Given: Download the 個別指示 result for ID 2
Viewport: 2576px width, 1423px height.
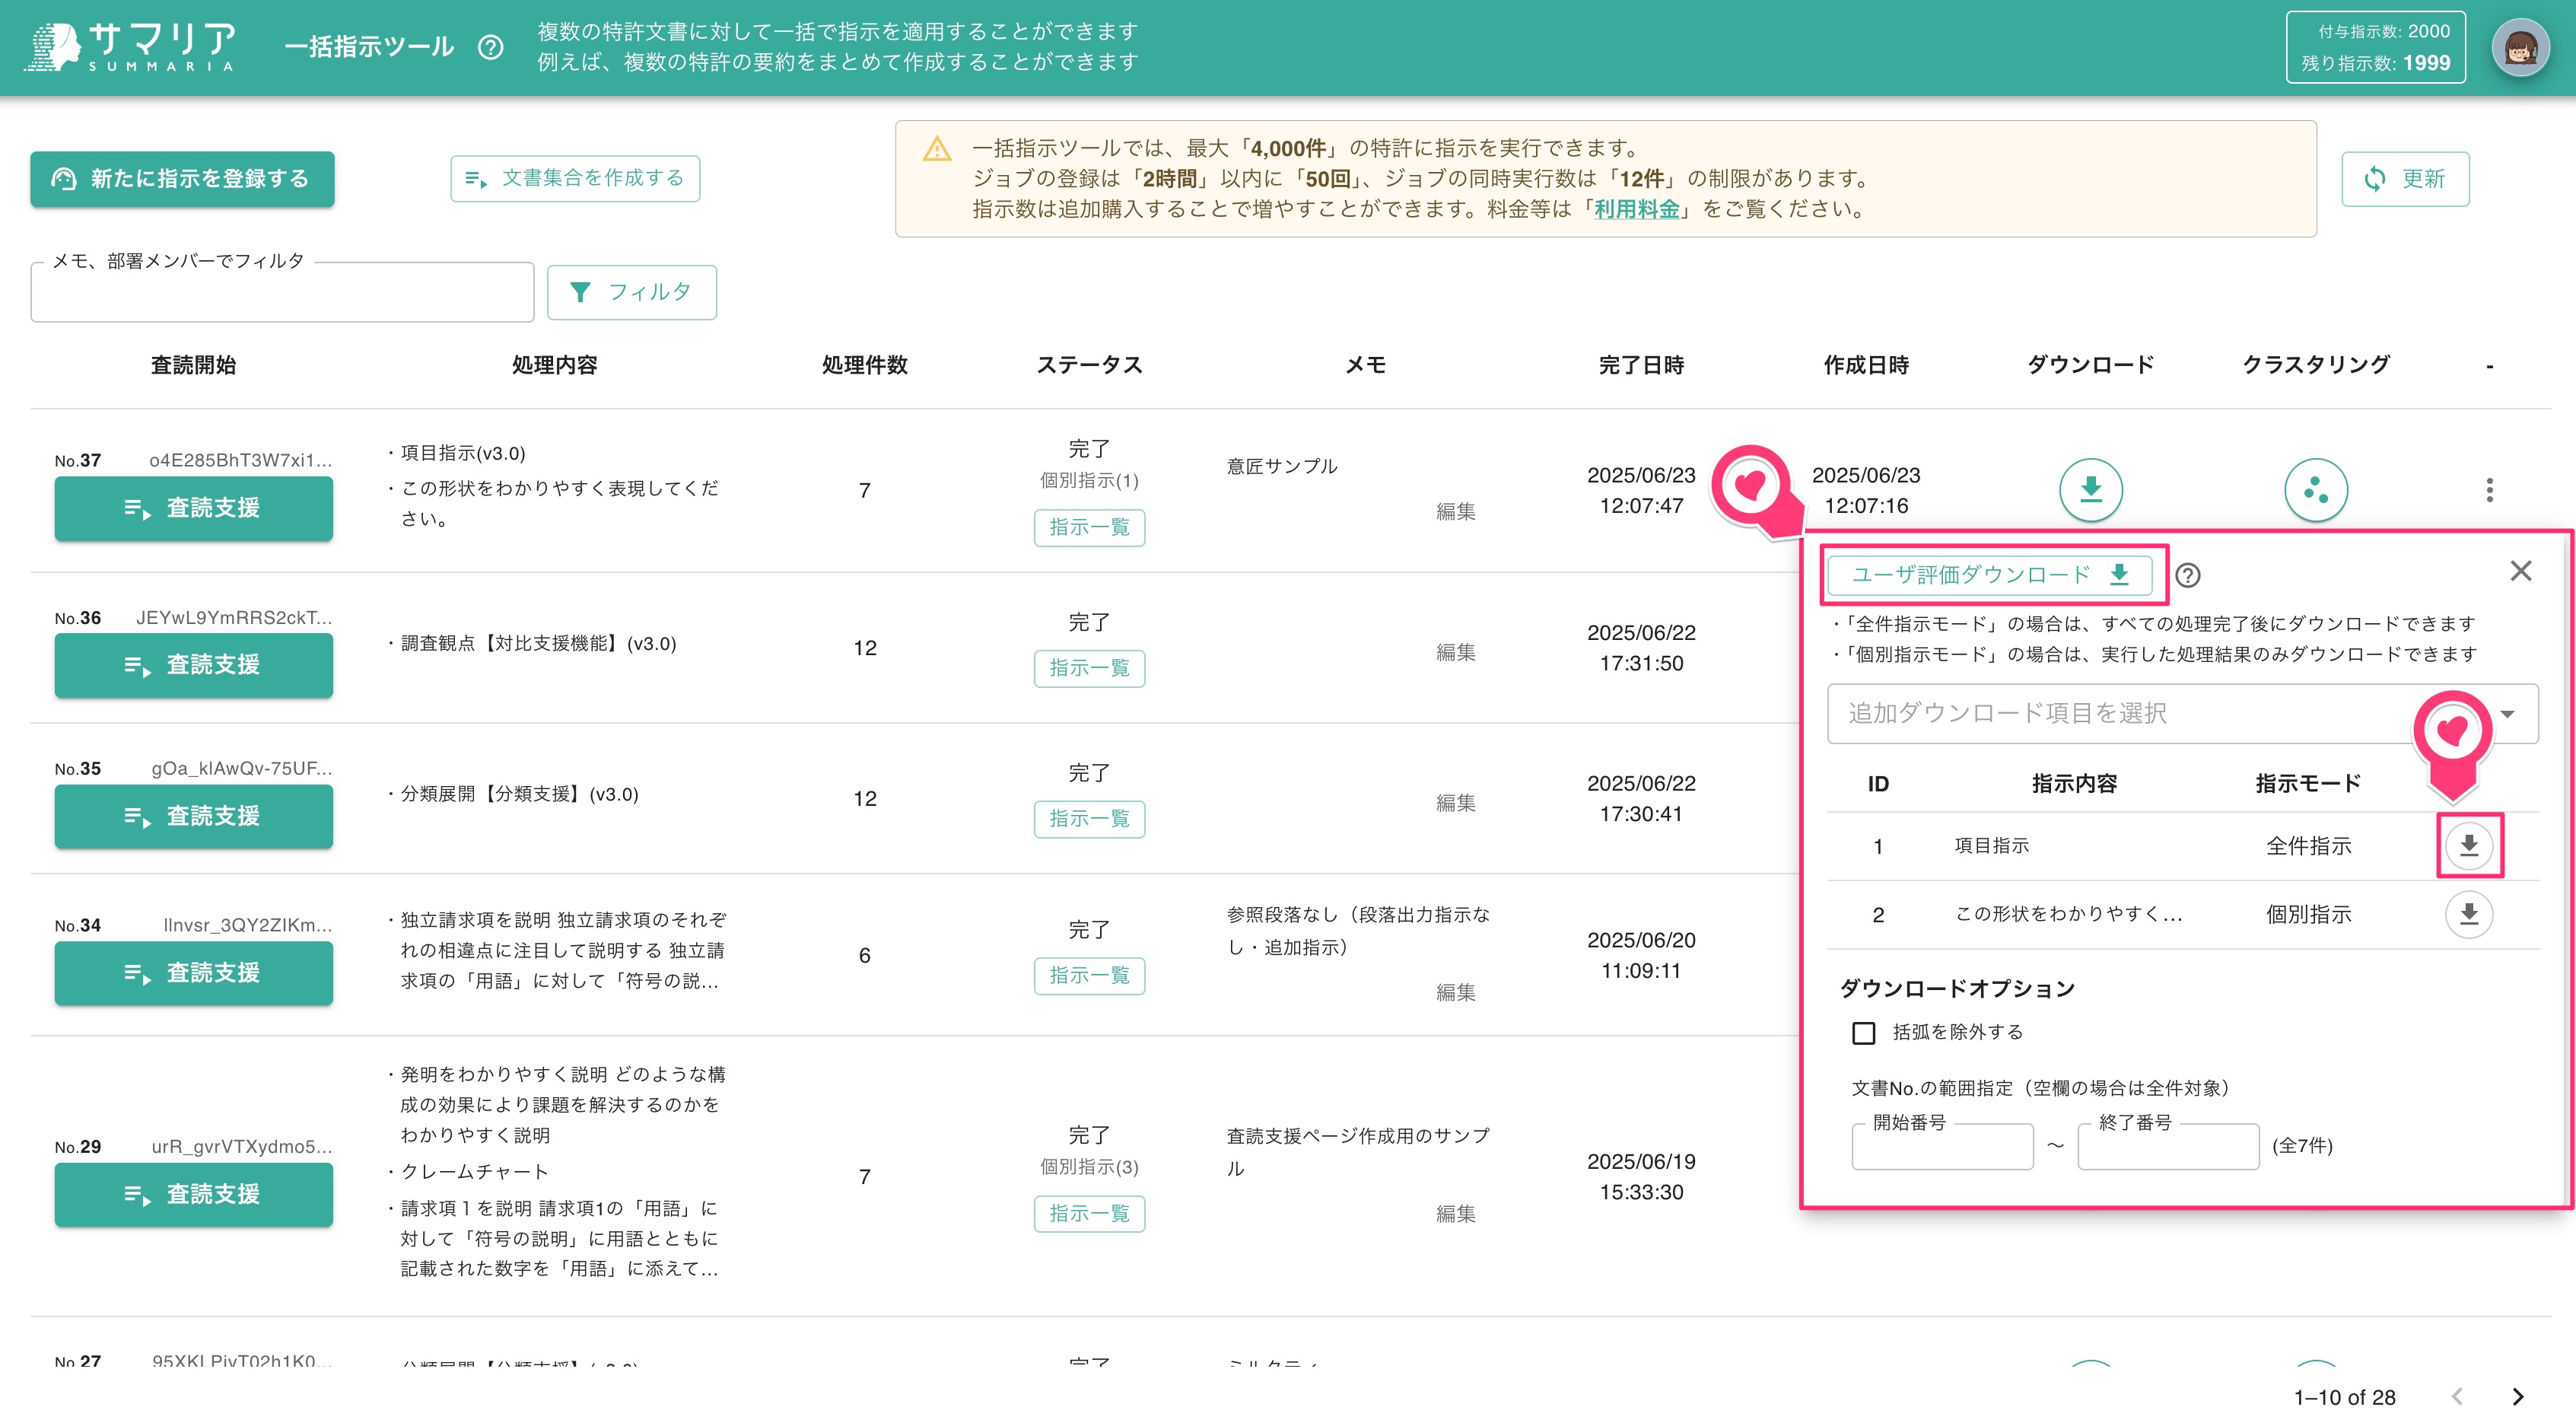Looking at the screenshot, I should tap(2468, 913).
